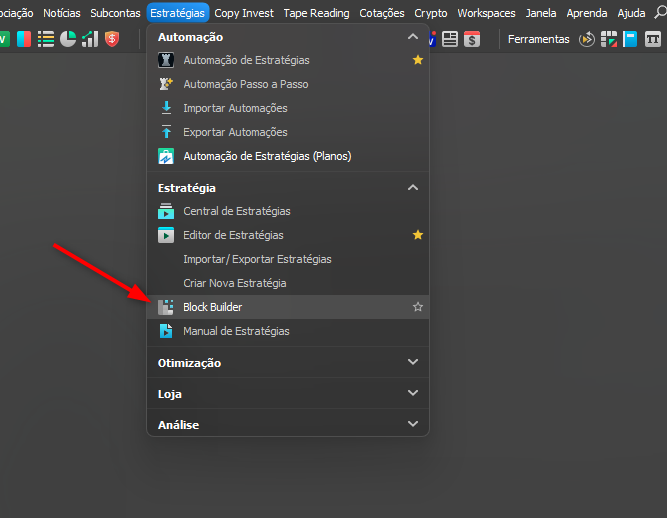The height and width of the screenshot is (518, 667).
Task: Collapse the Automação section chevron
Action: point(413,37)
